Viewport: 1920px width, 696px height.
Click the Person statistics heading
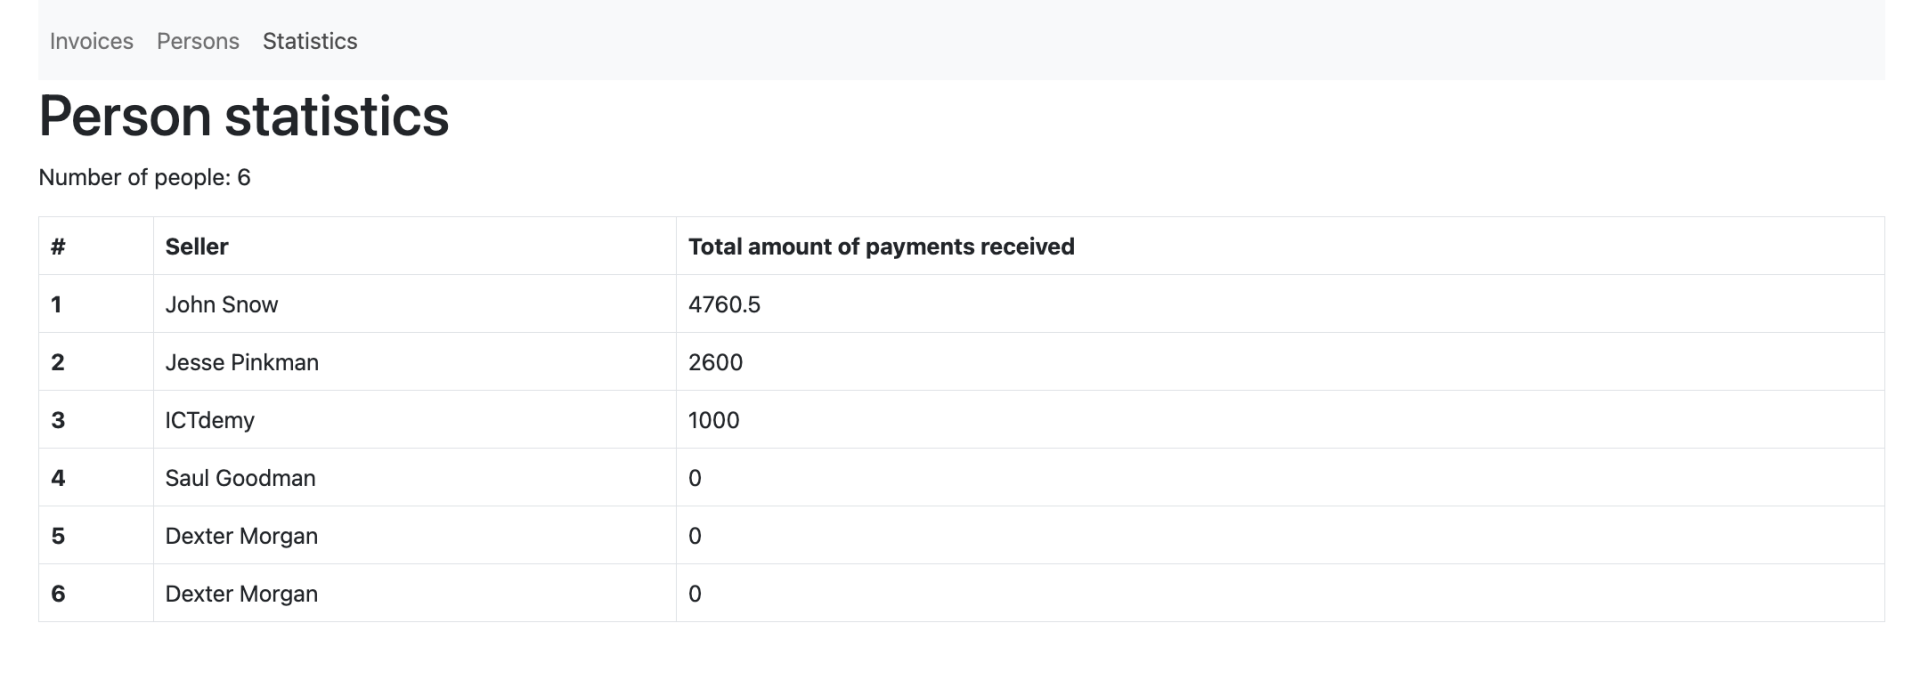point(244,116)
